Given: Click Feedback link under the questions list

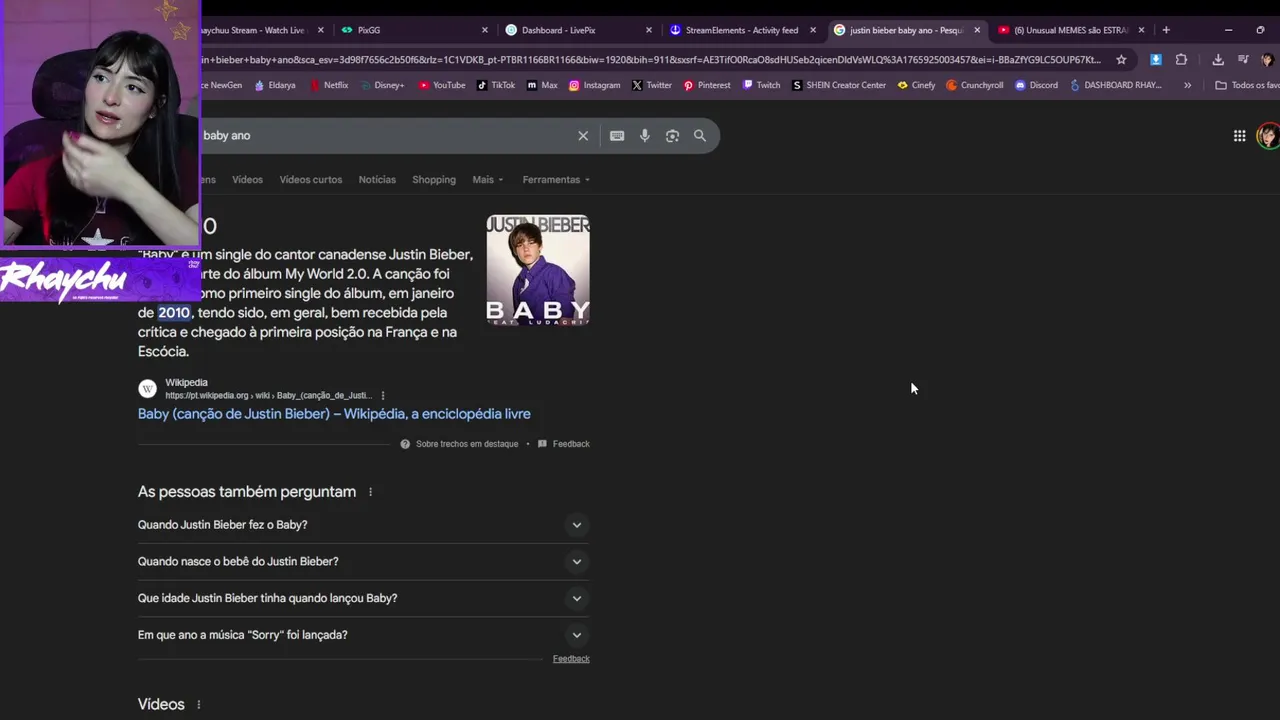Looking at the screenshot, I should (x=571, y=659).
